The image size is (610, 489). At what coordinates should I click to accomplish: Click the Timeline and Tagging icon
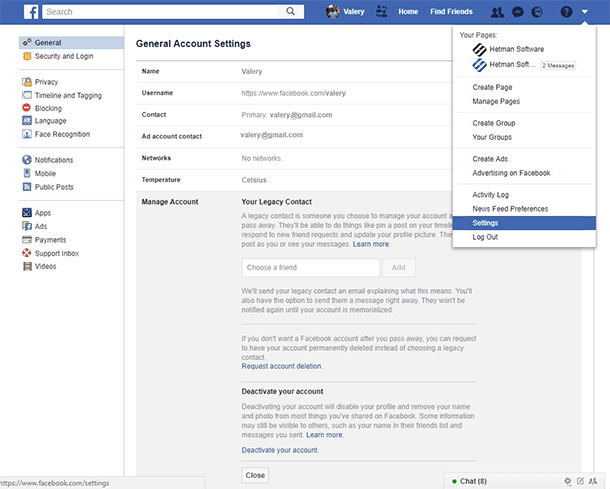(27, 95)
